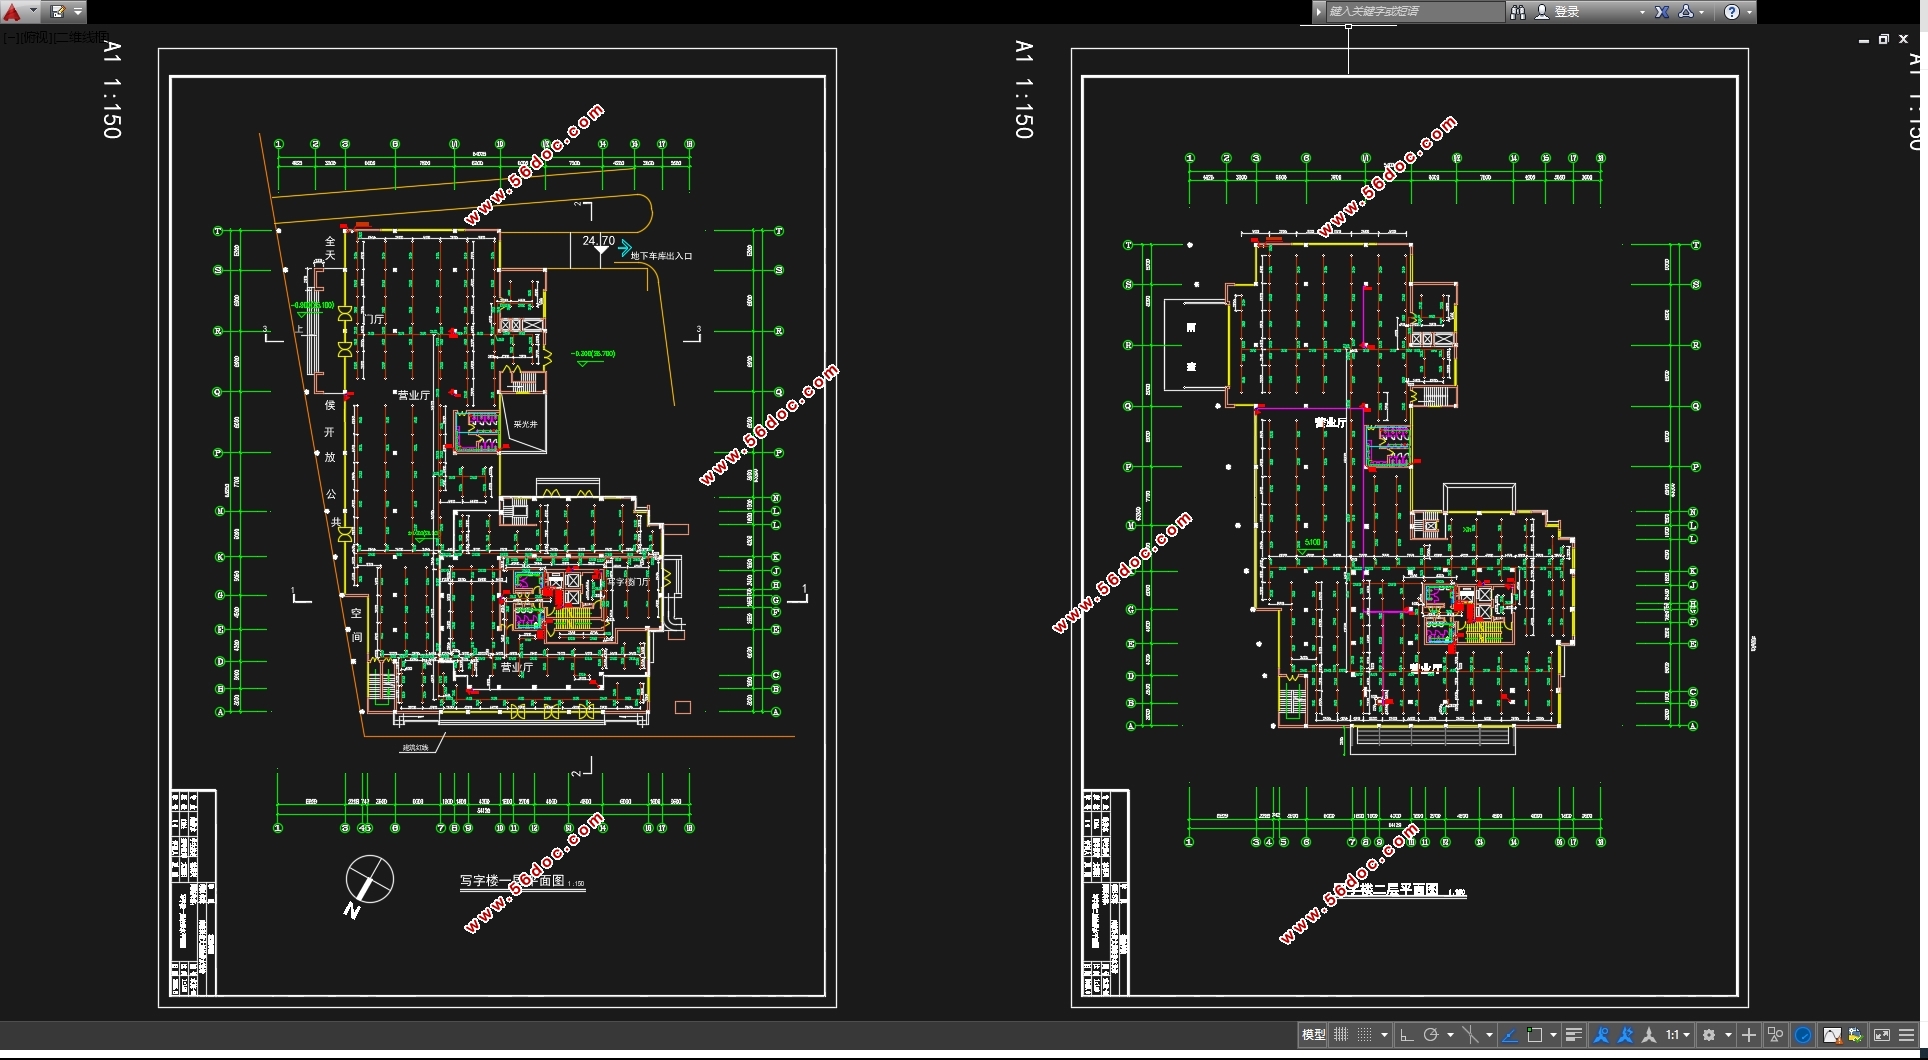Viewport: 1928px width, 1060px height.
Task: Select the left sheet title block
Action: [x=194, y=892]
